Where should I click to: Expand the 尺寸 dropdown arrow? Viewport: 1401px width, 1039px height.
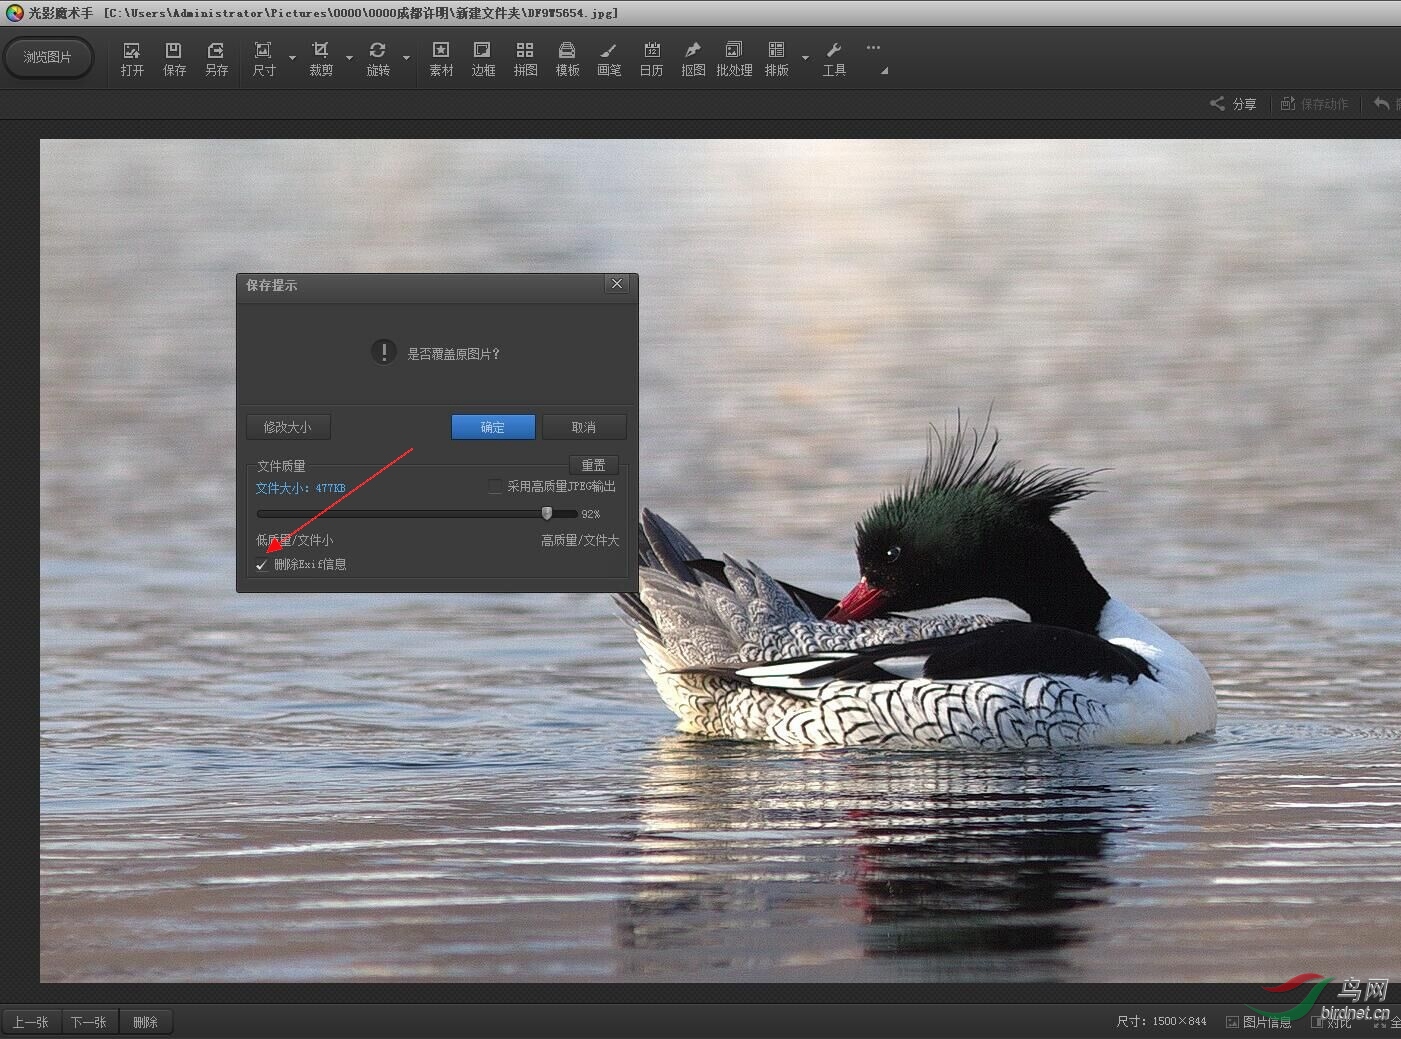(x=292, y=58)
